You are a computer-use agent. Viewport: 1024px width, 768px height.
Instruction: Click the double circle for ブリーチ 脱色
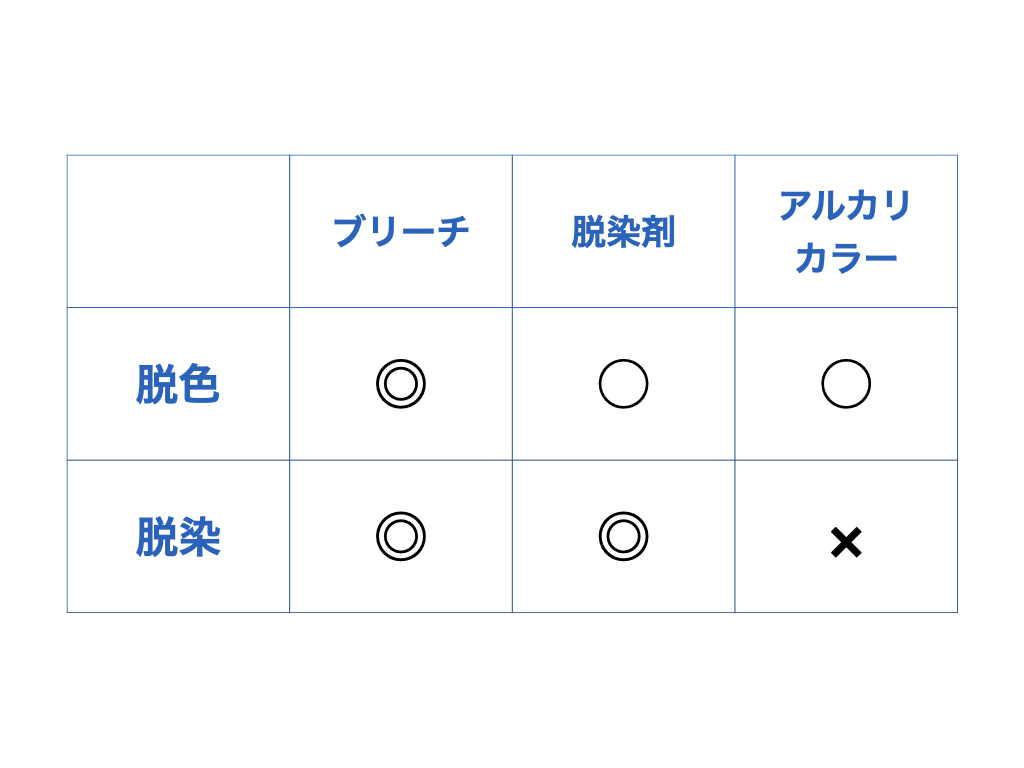click(x=401, y=384)
